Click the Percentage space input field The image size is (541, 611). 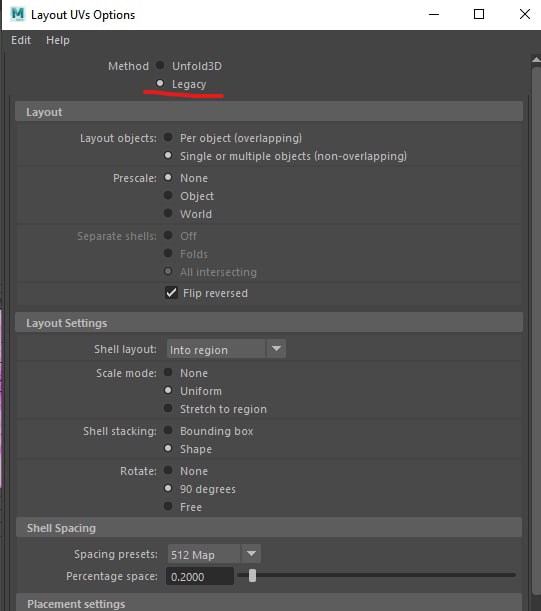pos(200,576)
